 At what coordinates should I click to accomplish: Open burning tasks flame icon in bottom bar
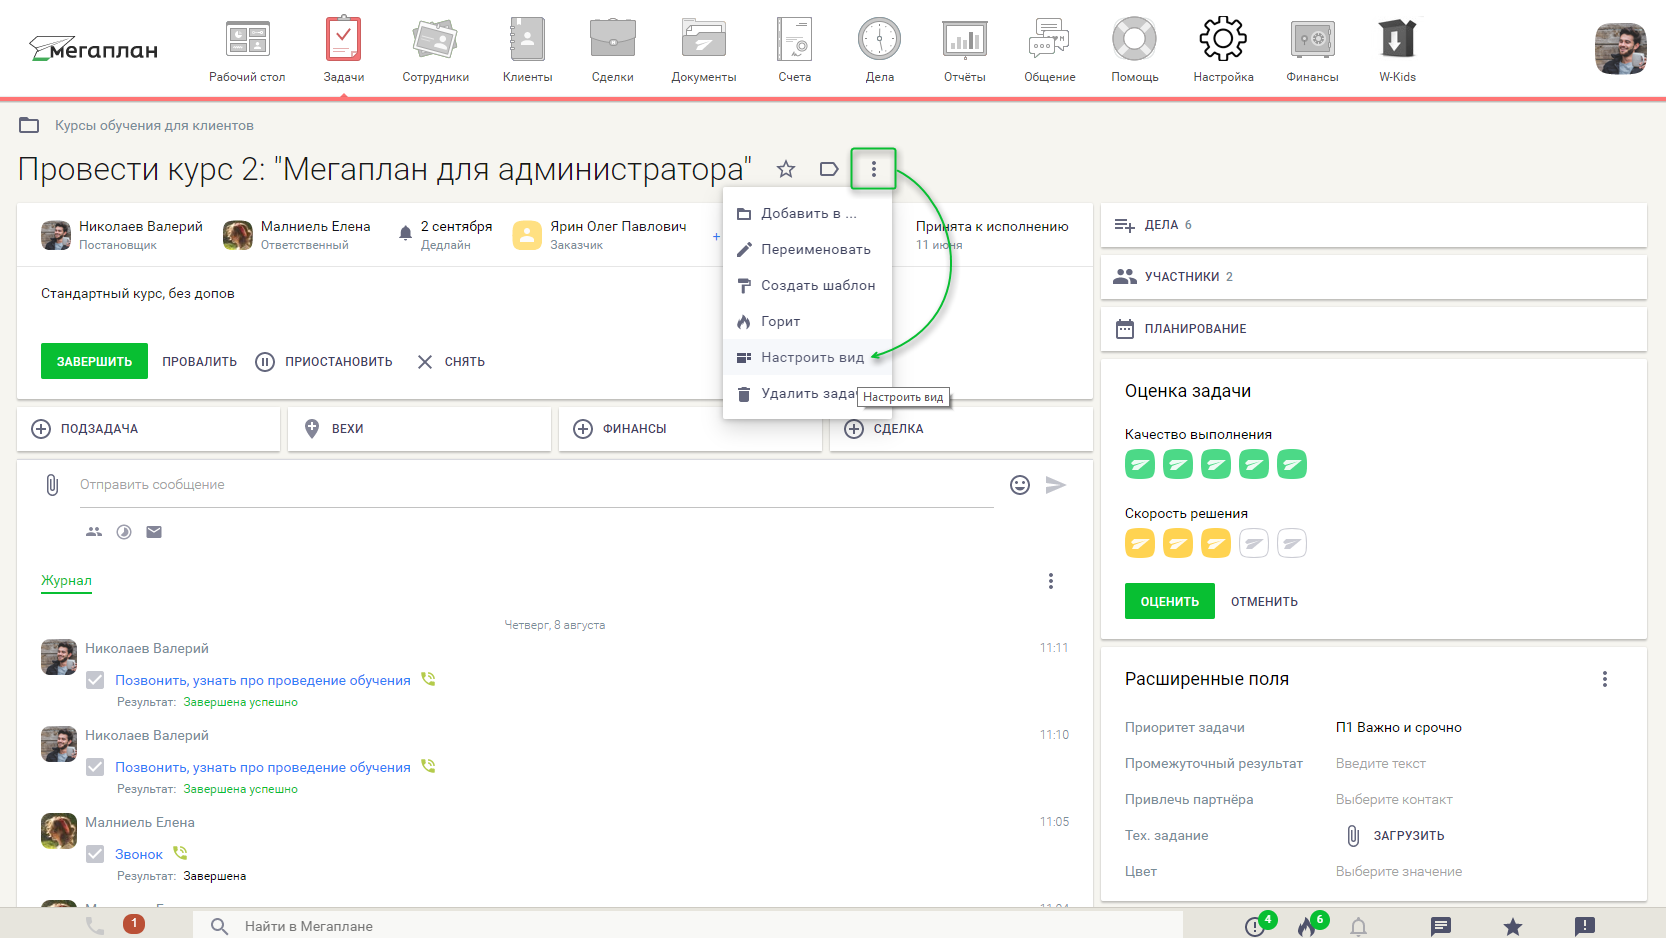click(x=1306, y=927)
